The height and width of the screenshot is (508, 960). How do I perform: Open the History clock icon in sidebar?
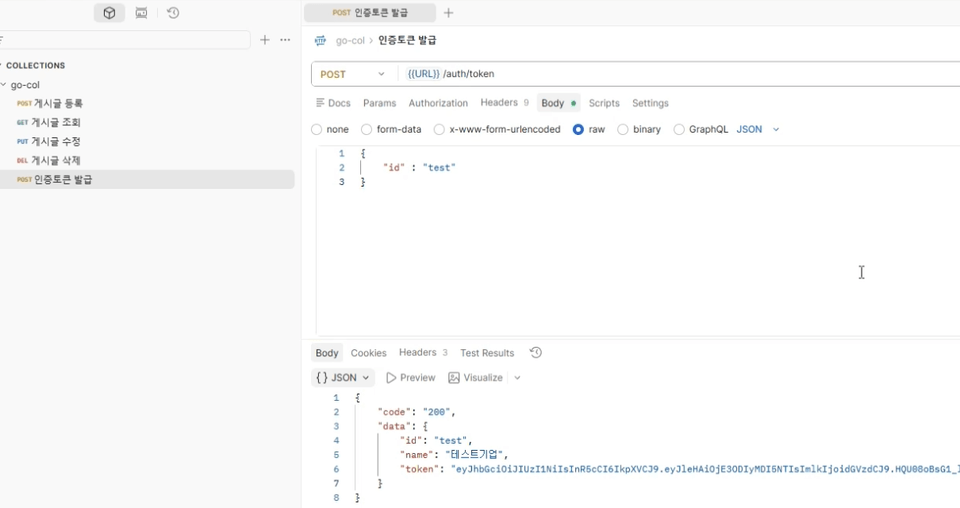[x=173, y=13]
